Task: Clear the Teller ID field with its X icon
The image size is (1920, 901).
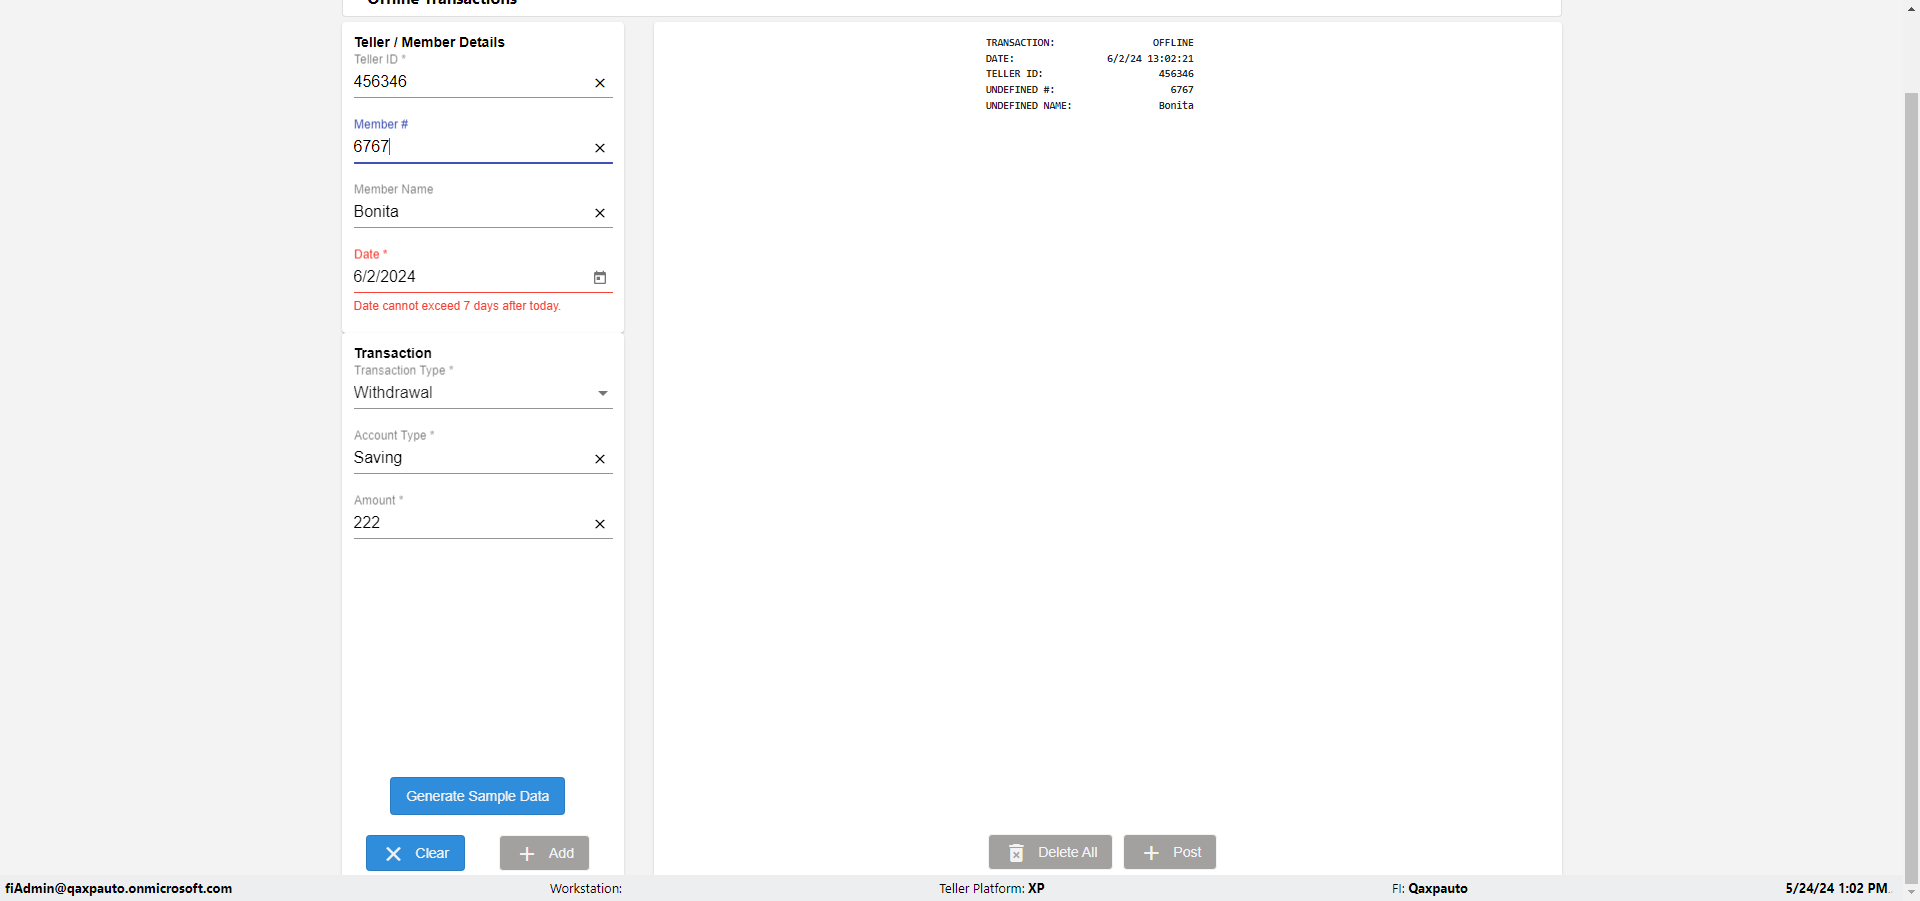Action: [x=600, y=83]
